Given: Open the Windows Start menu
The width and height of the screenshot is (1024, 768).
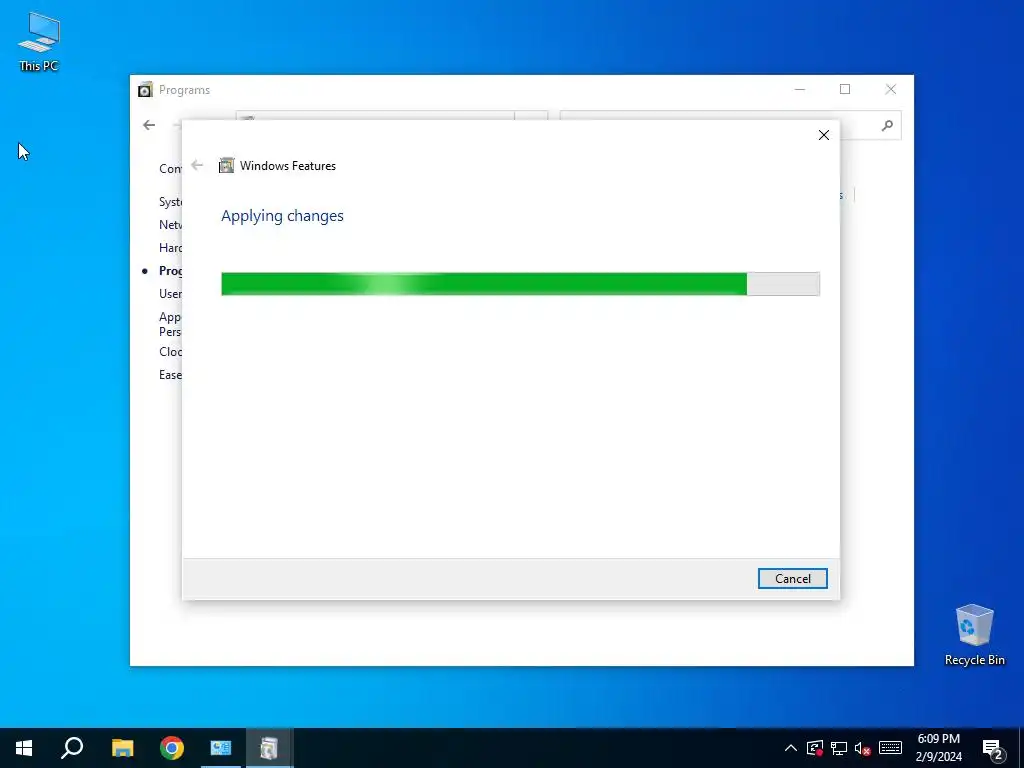Looking at the screenshot, I should click(24, 748).
